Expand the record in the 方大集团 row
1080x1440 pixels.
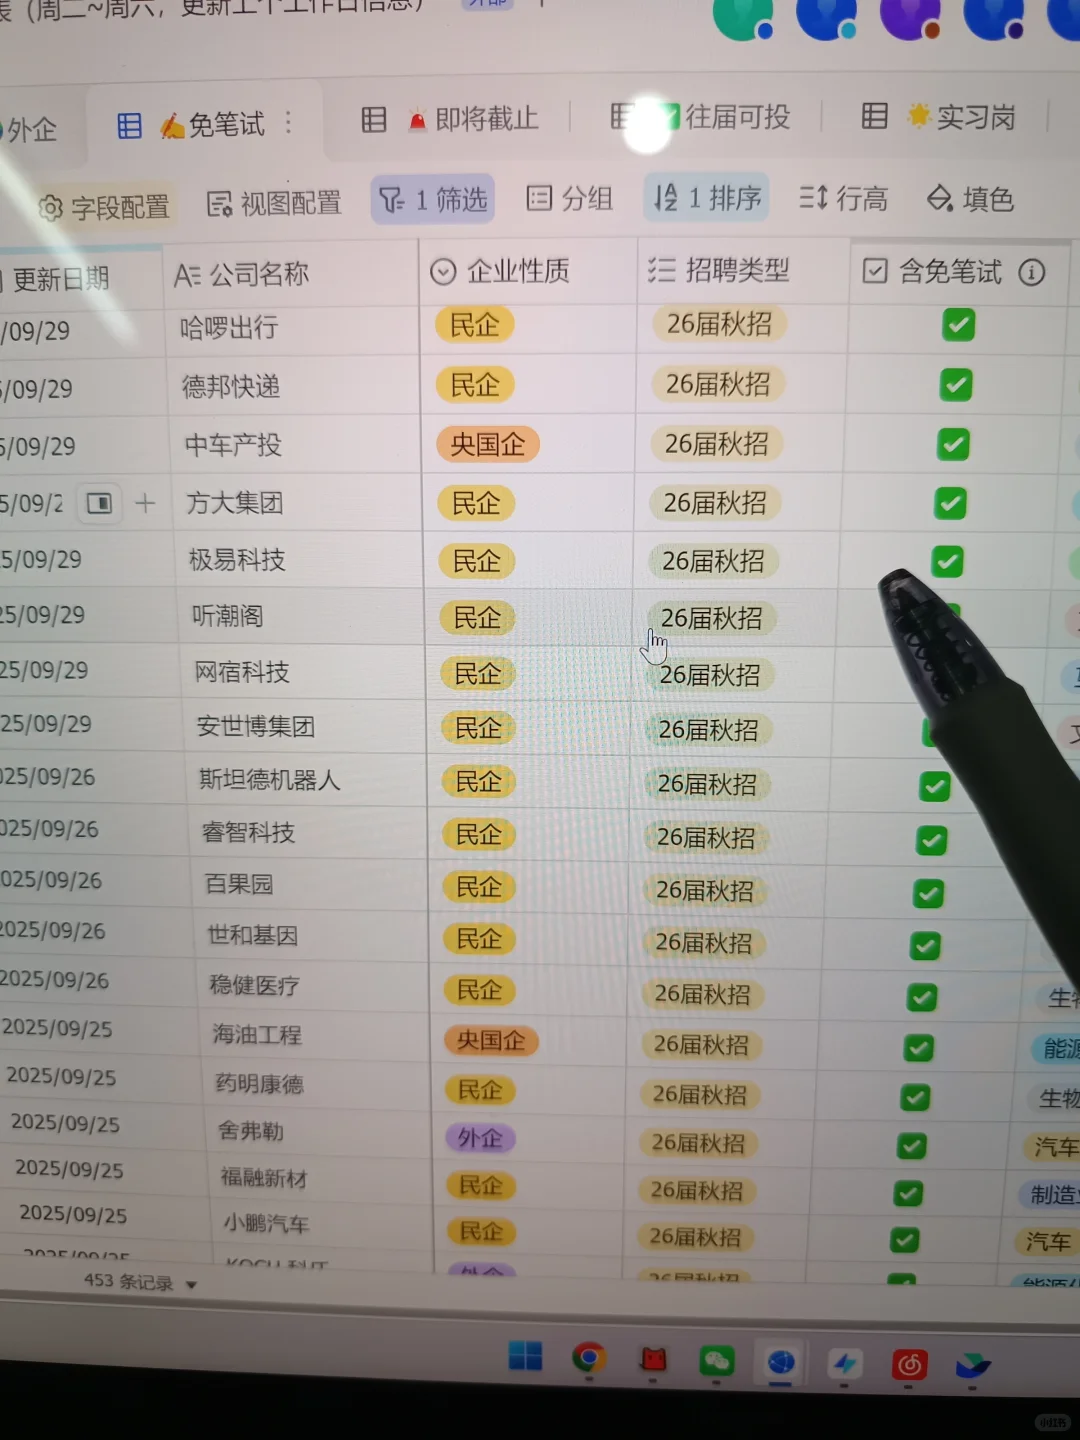coord(100,503)
